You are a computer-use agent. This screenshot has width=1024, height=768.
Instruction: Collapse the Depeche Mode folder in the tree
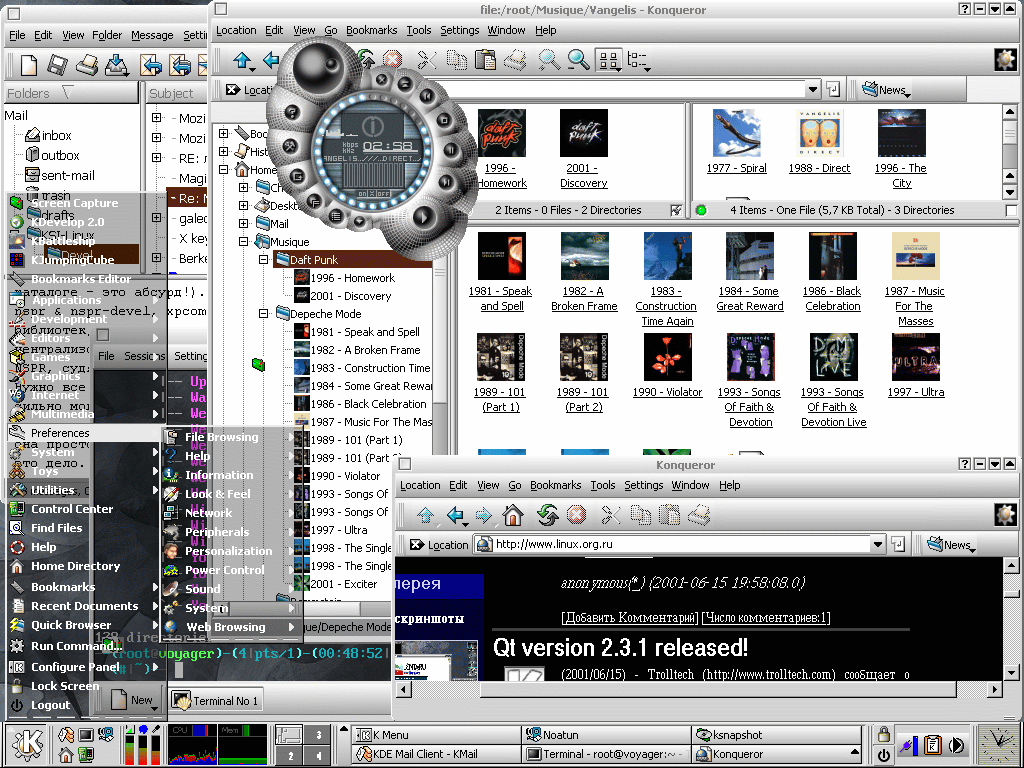pyautogui.click(x=264, y=314)
